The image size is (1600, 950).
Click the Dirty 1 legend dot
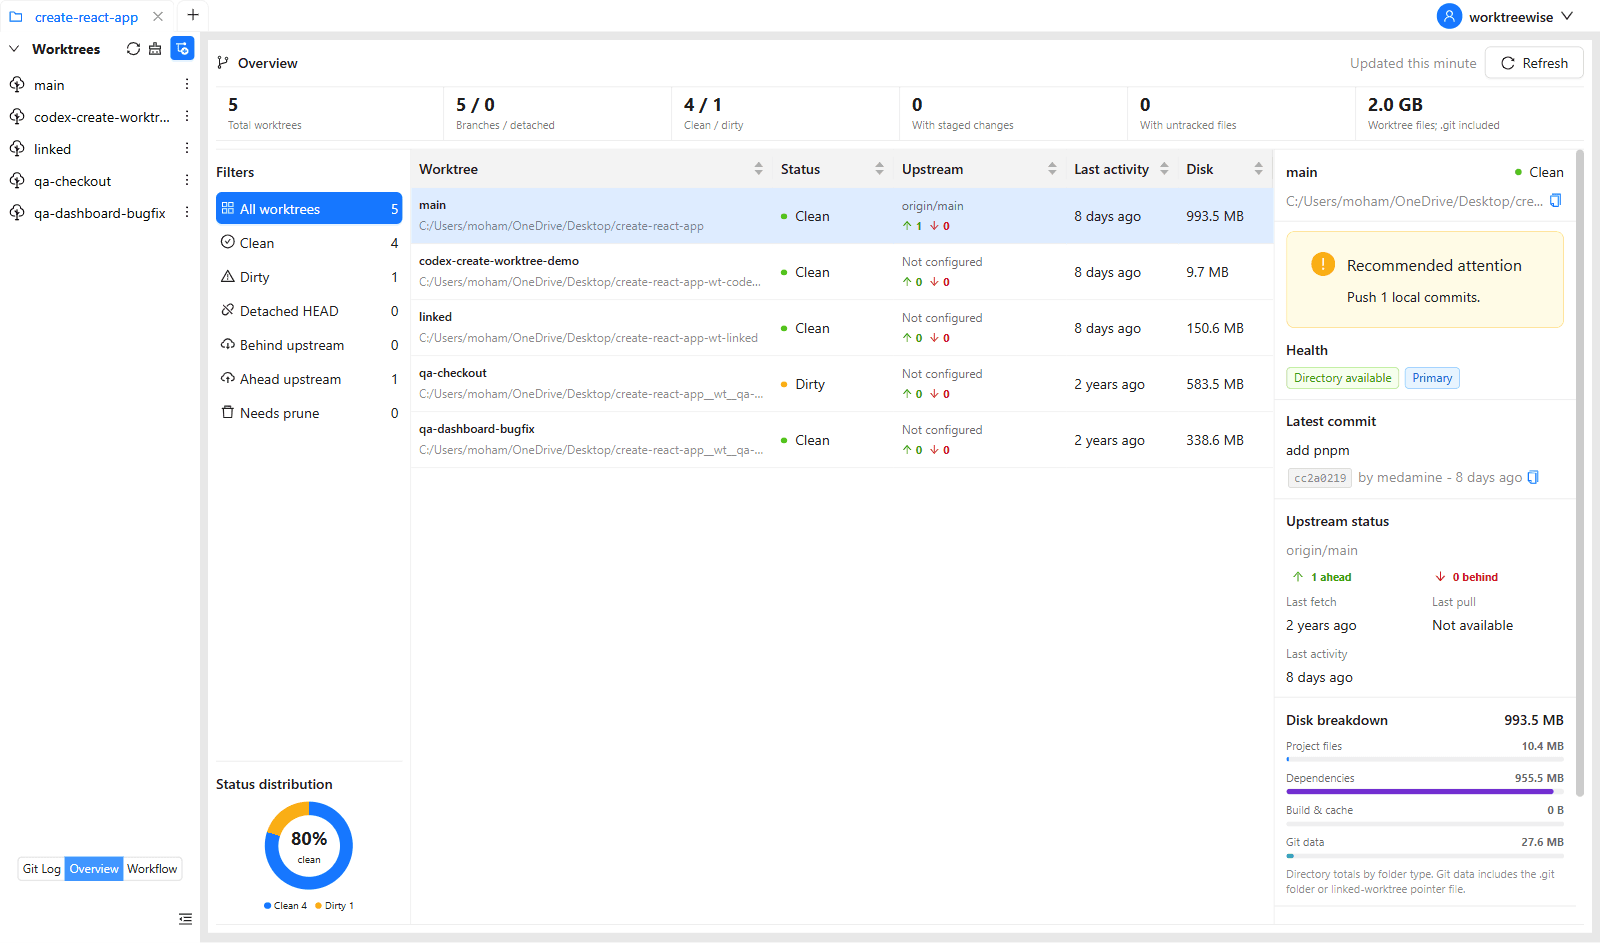point(318,906)
